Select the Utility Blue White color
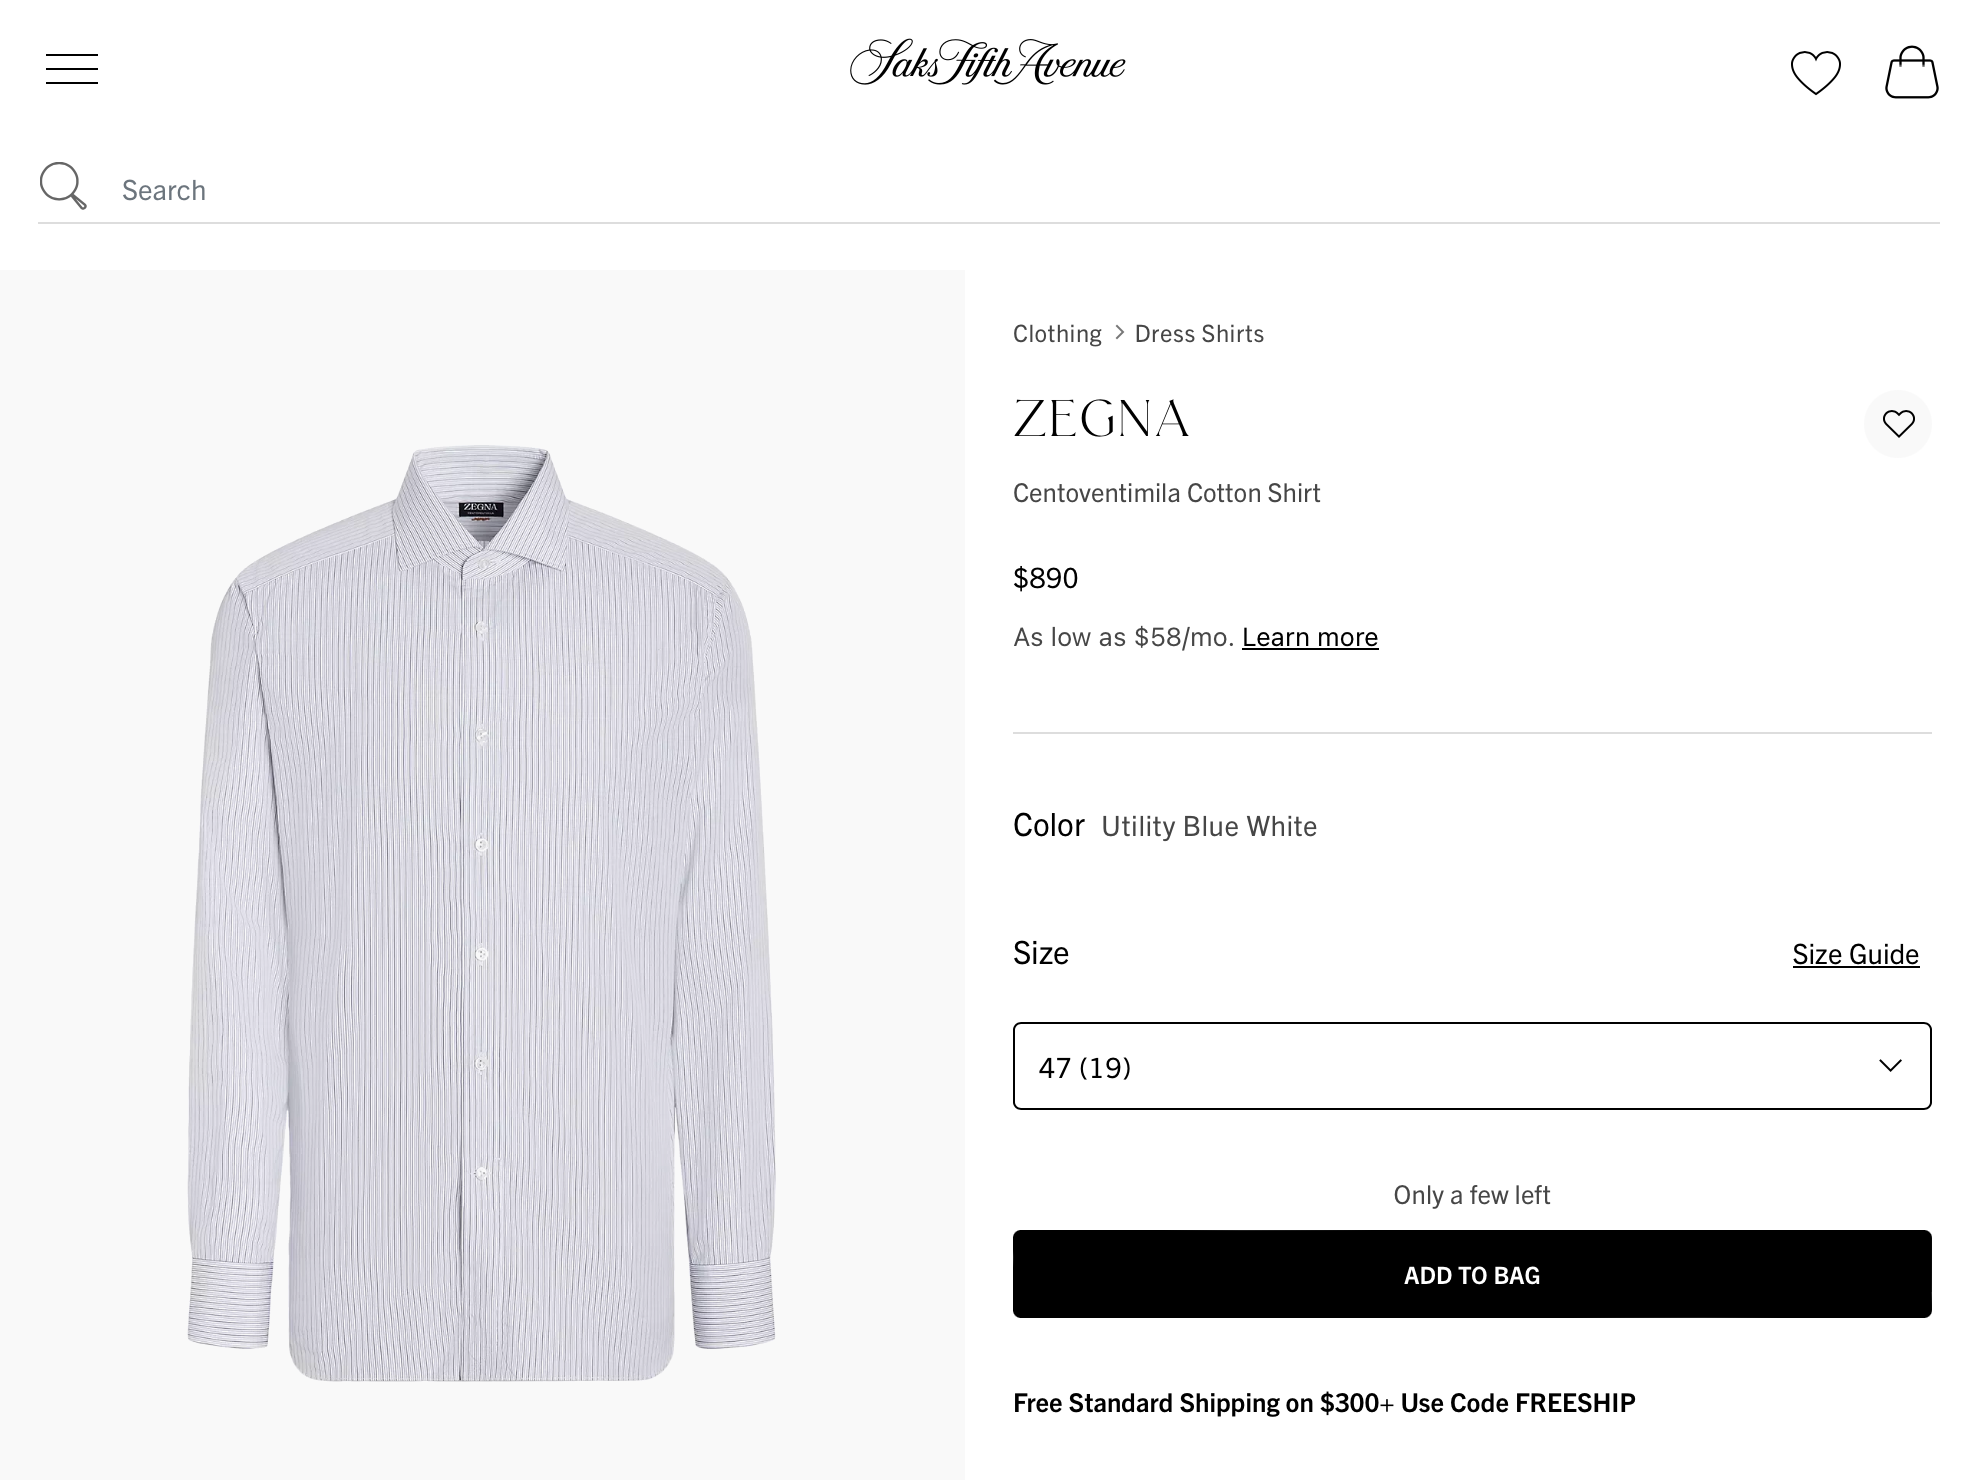This screenshot has width=1964, height=1480. [x=1209, y=826]
